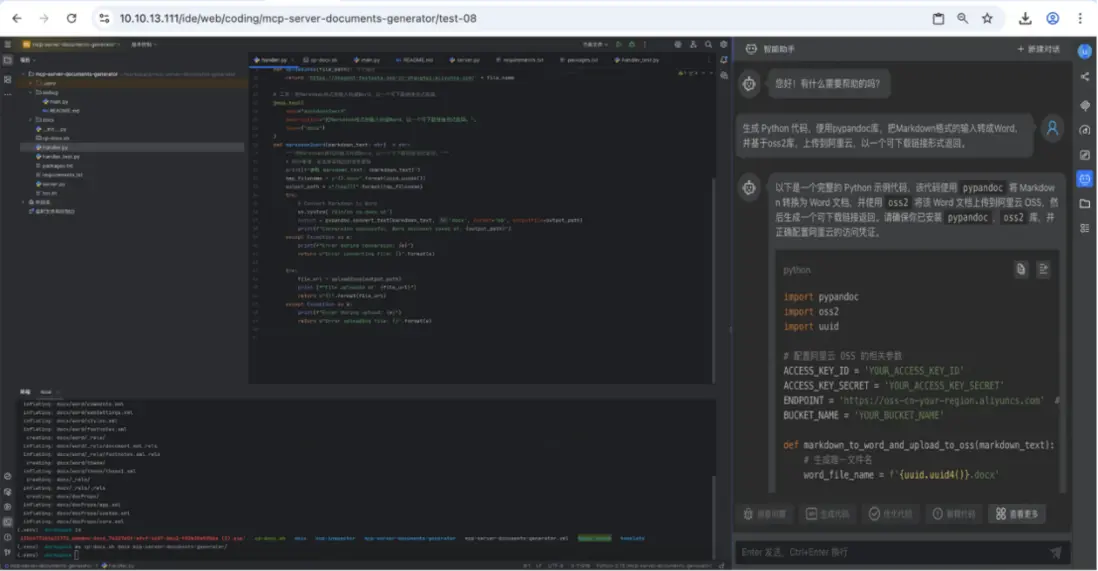The width and height of the screenshot is (1098, 571).
Task: Click the user avatar at top of right sidebar
Action: (x=1085, y=51)
